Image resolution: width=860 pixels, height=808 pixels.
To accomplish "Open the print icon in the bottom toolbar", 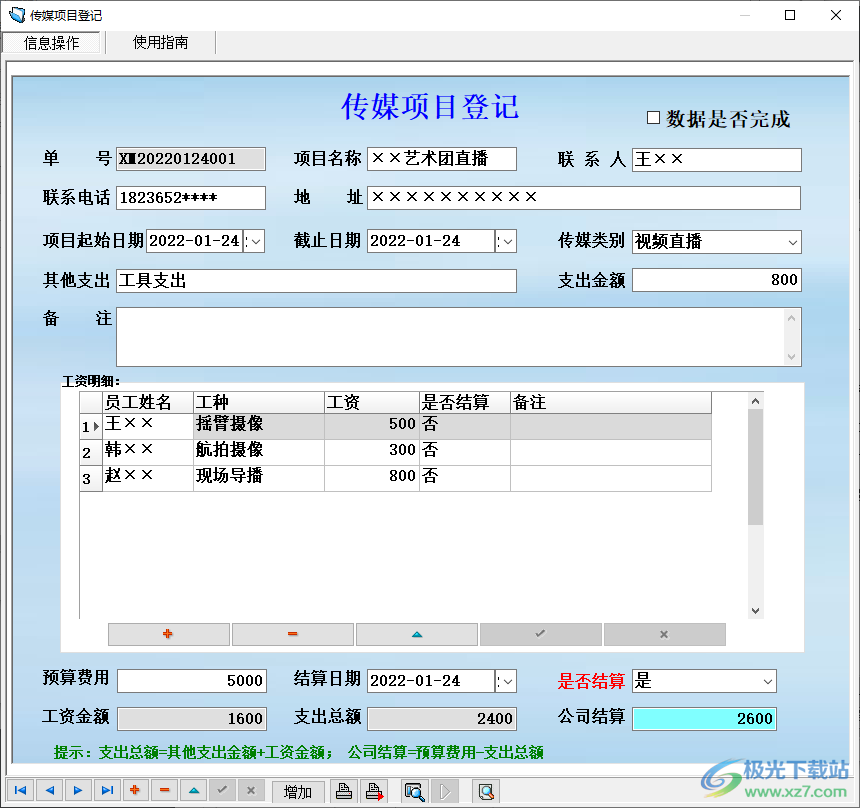I will coord(344,790).
